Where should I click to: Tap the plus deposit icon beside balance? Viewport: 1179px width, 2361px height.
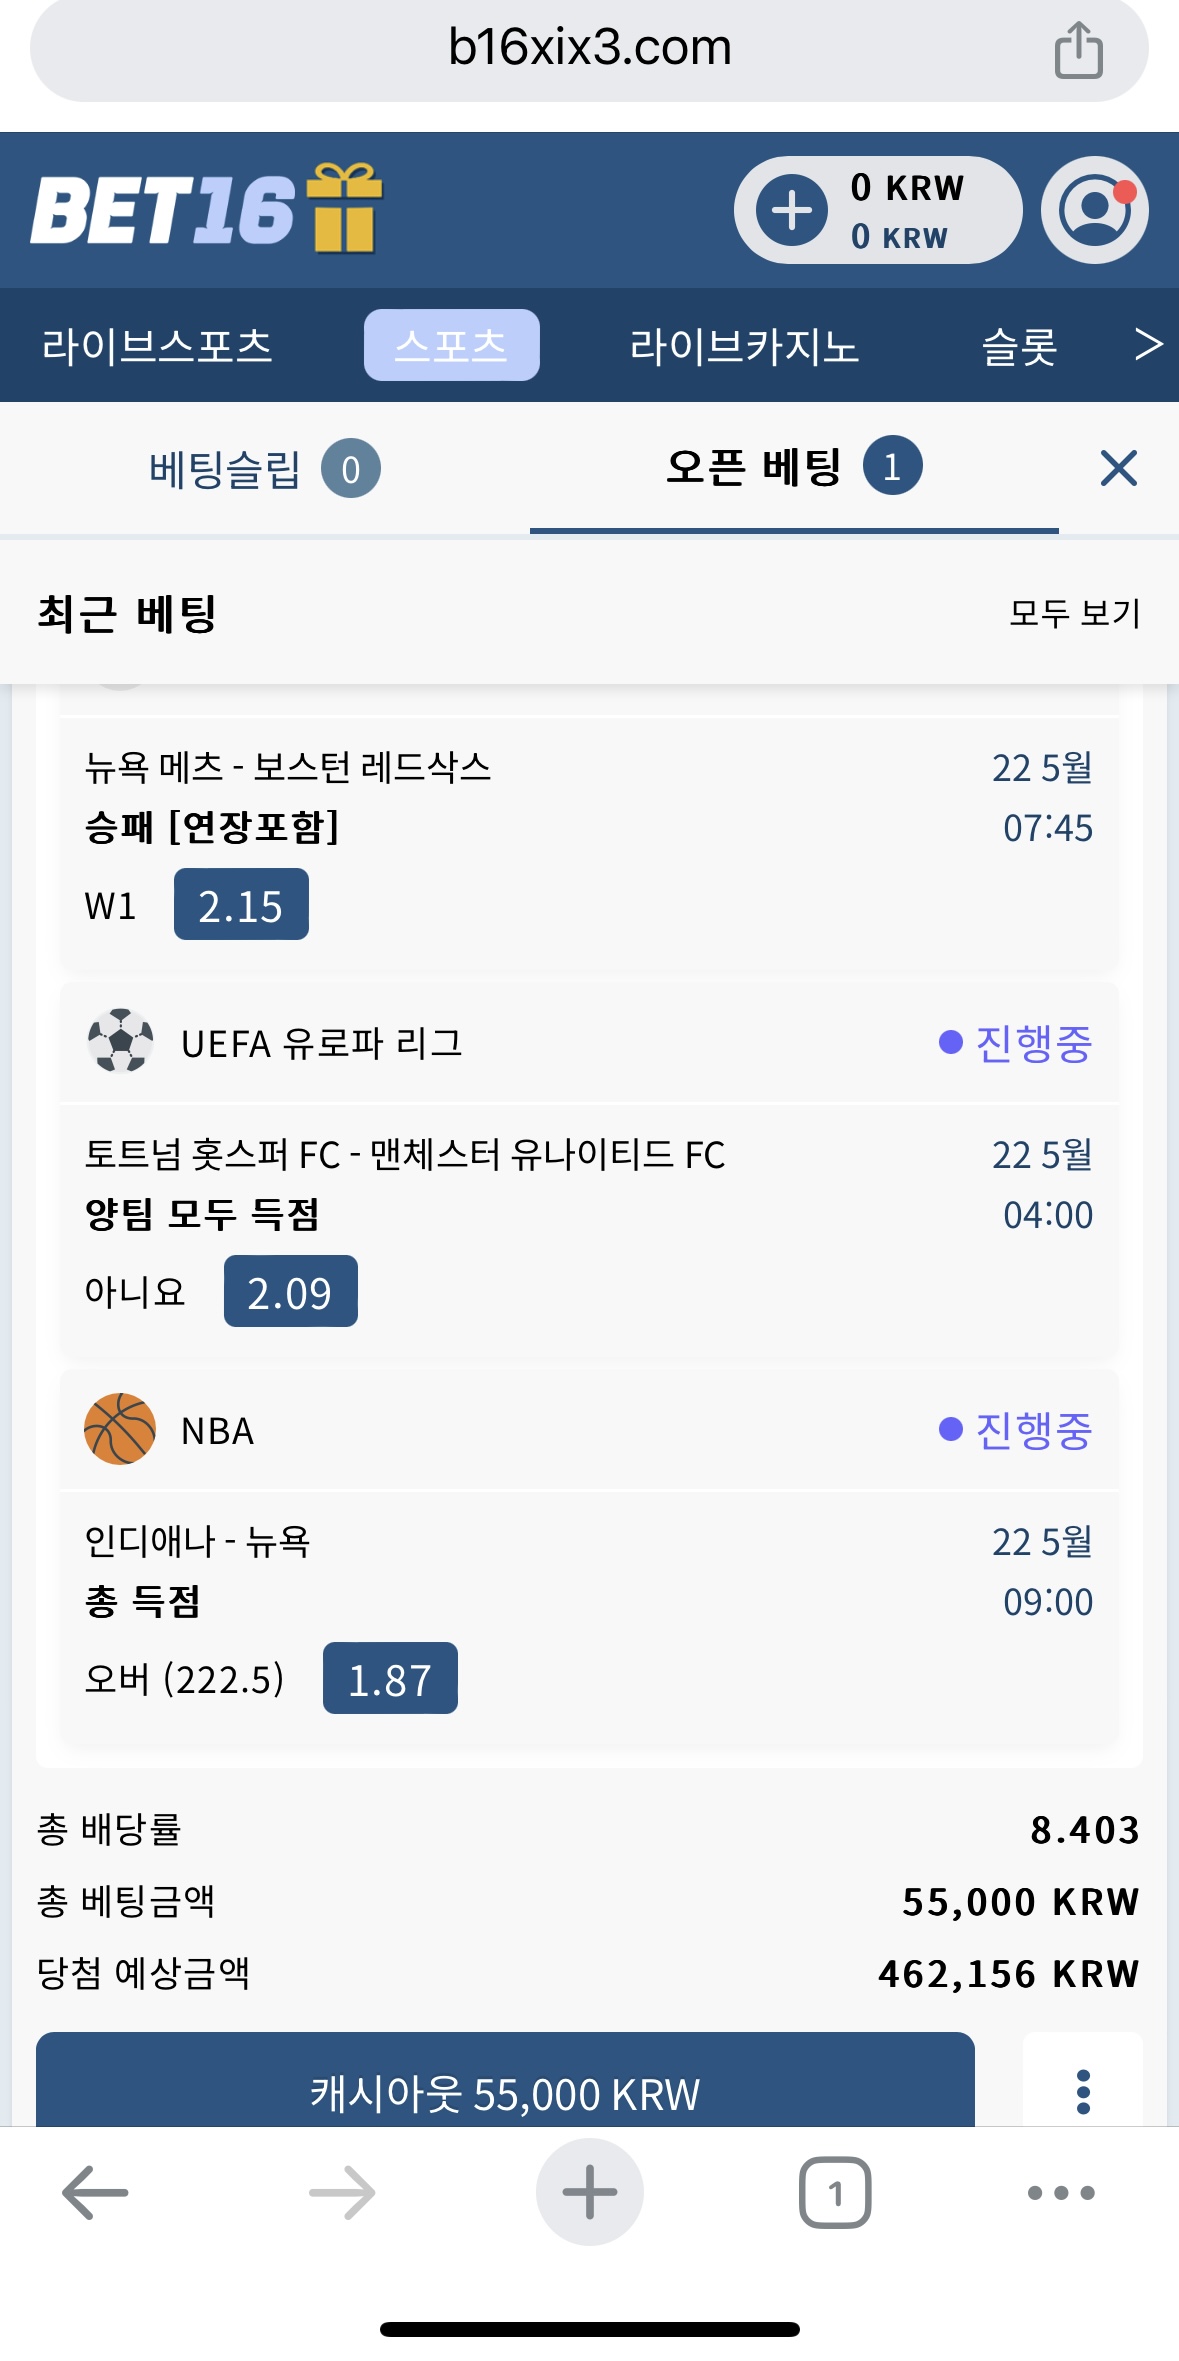pos(792,210)
